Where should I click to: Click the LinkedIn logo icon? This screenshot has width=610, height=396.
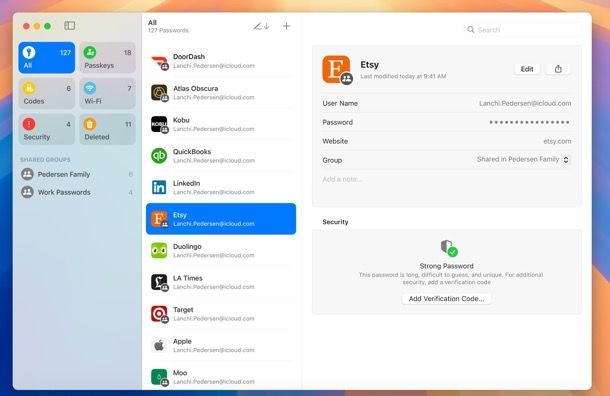click(159, 187)
